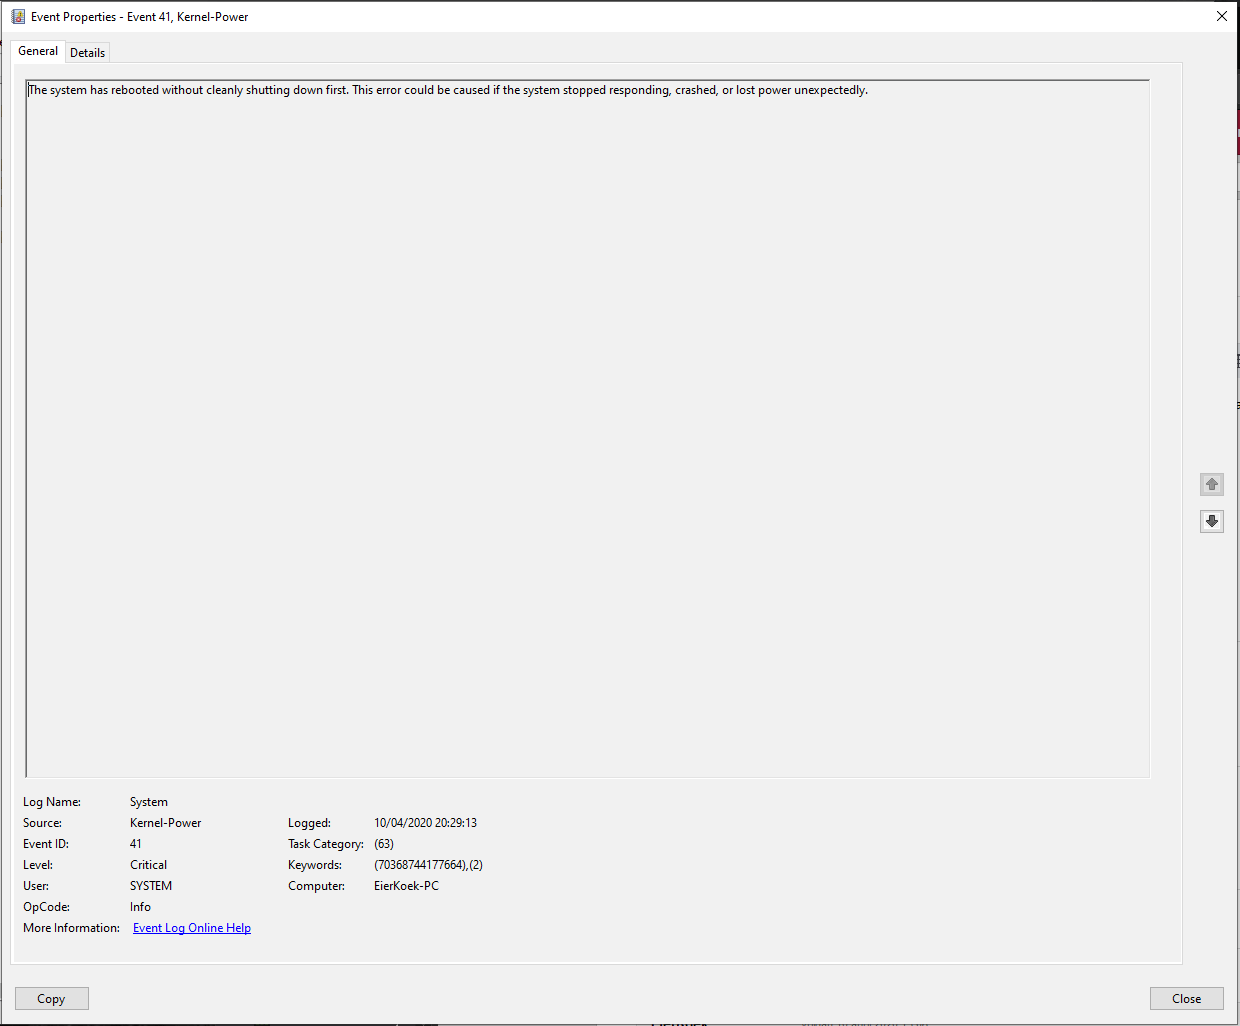Open the Event Log Online Help link
This screenshot has height=1026, width=1240.
(192, 928)
